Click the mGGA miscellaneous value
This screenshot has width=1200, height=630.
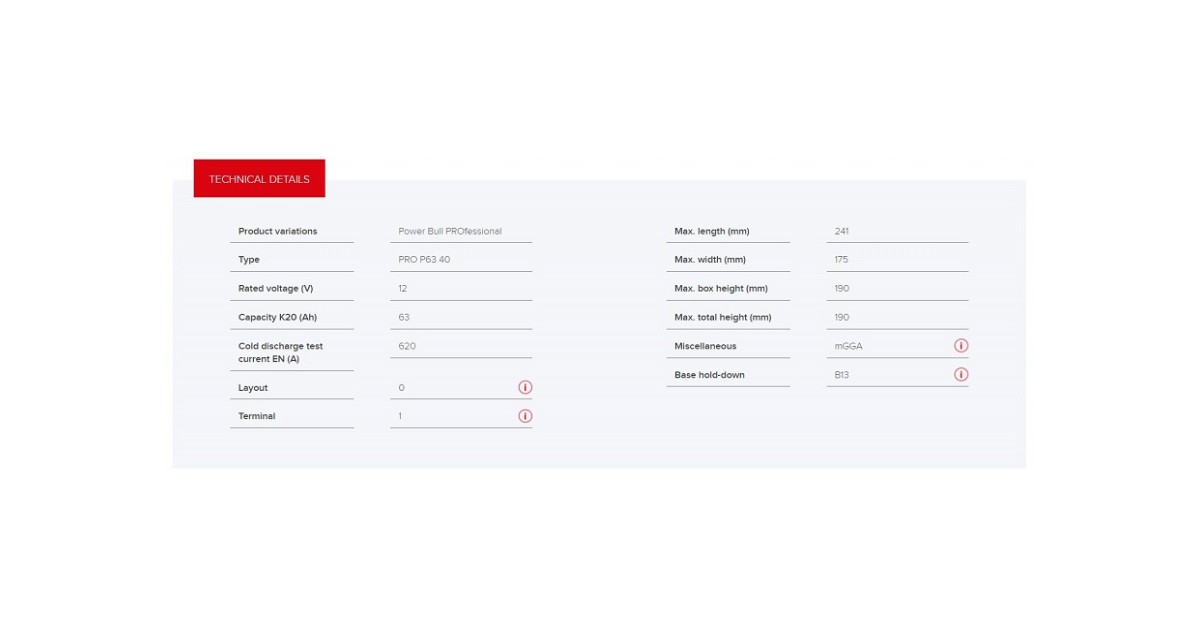pos(848,346)
